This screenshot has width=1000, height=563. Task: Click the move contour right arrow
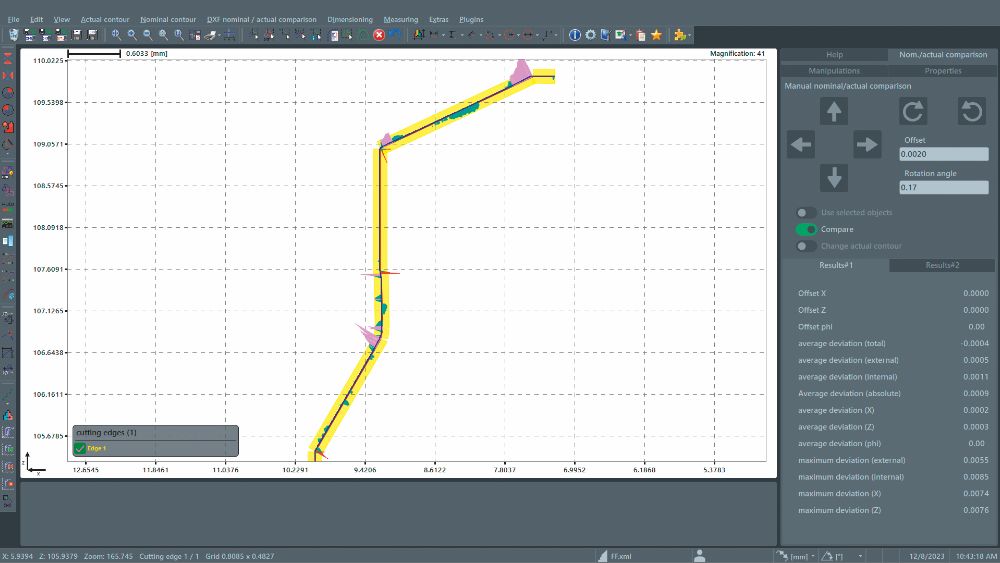coord(867,145)
